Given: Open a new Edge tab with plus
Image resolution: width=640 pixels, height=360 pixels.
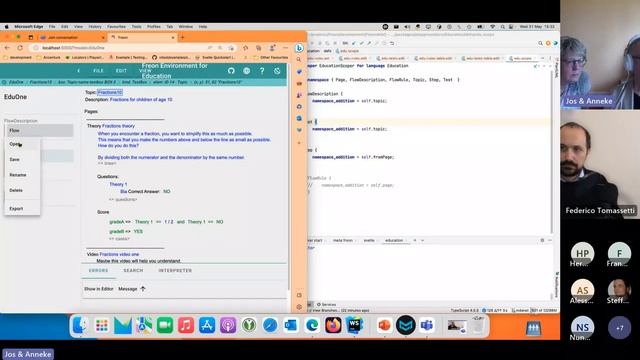Looking at the screenshot, I should pos(182,38).
